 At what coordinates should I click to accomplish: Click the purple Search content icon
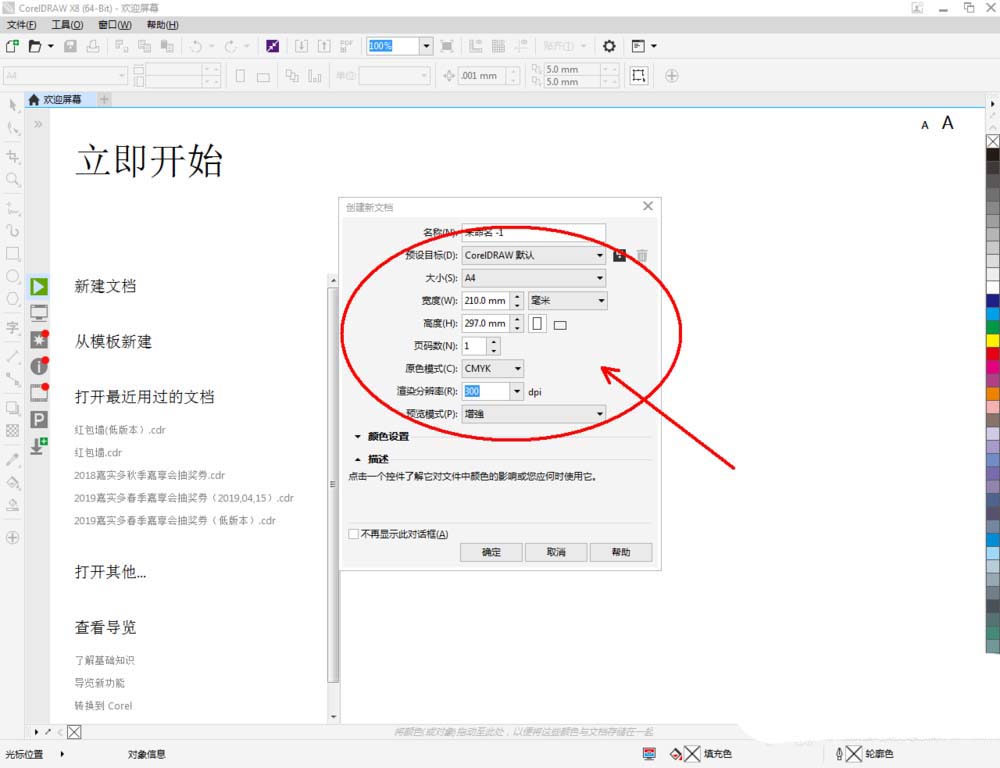click(x=272, y=46)
